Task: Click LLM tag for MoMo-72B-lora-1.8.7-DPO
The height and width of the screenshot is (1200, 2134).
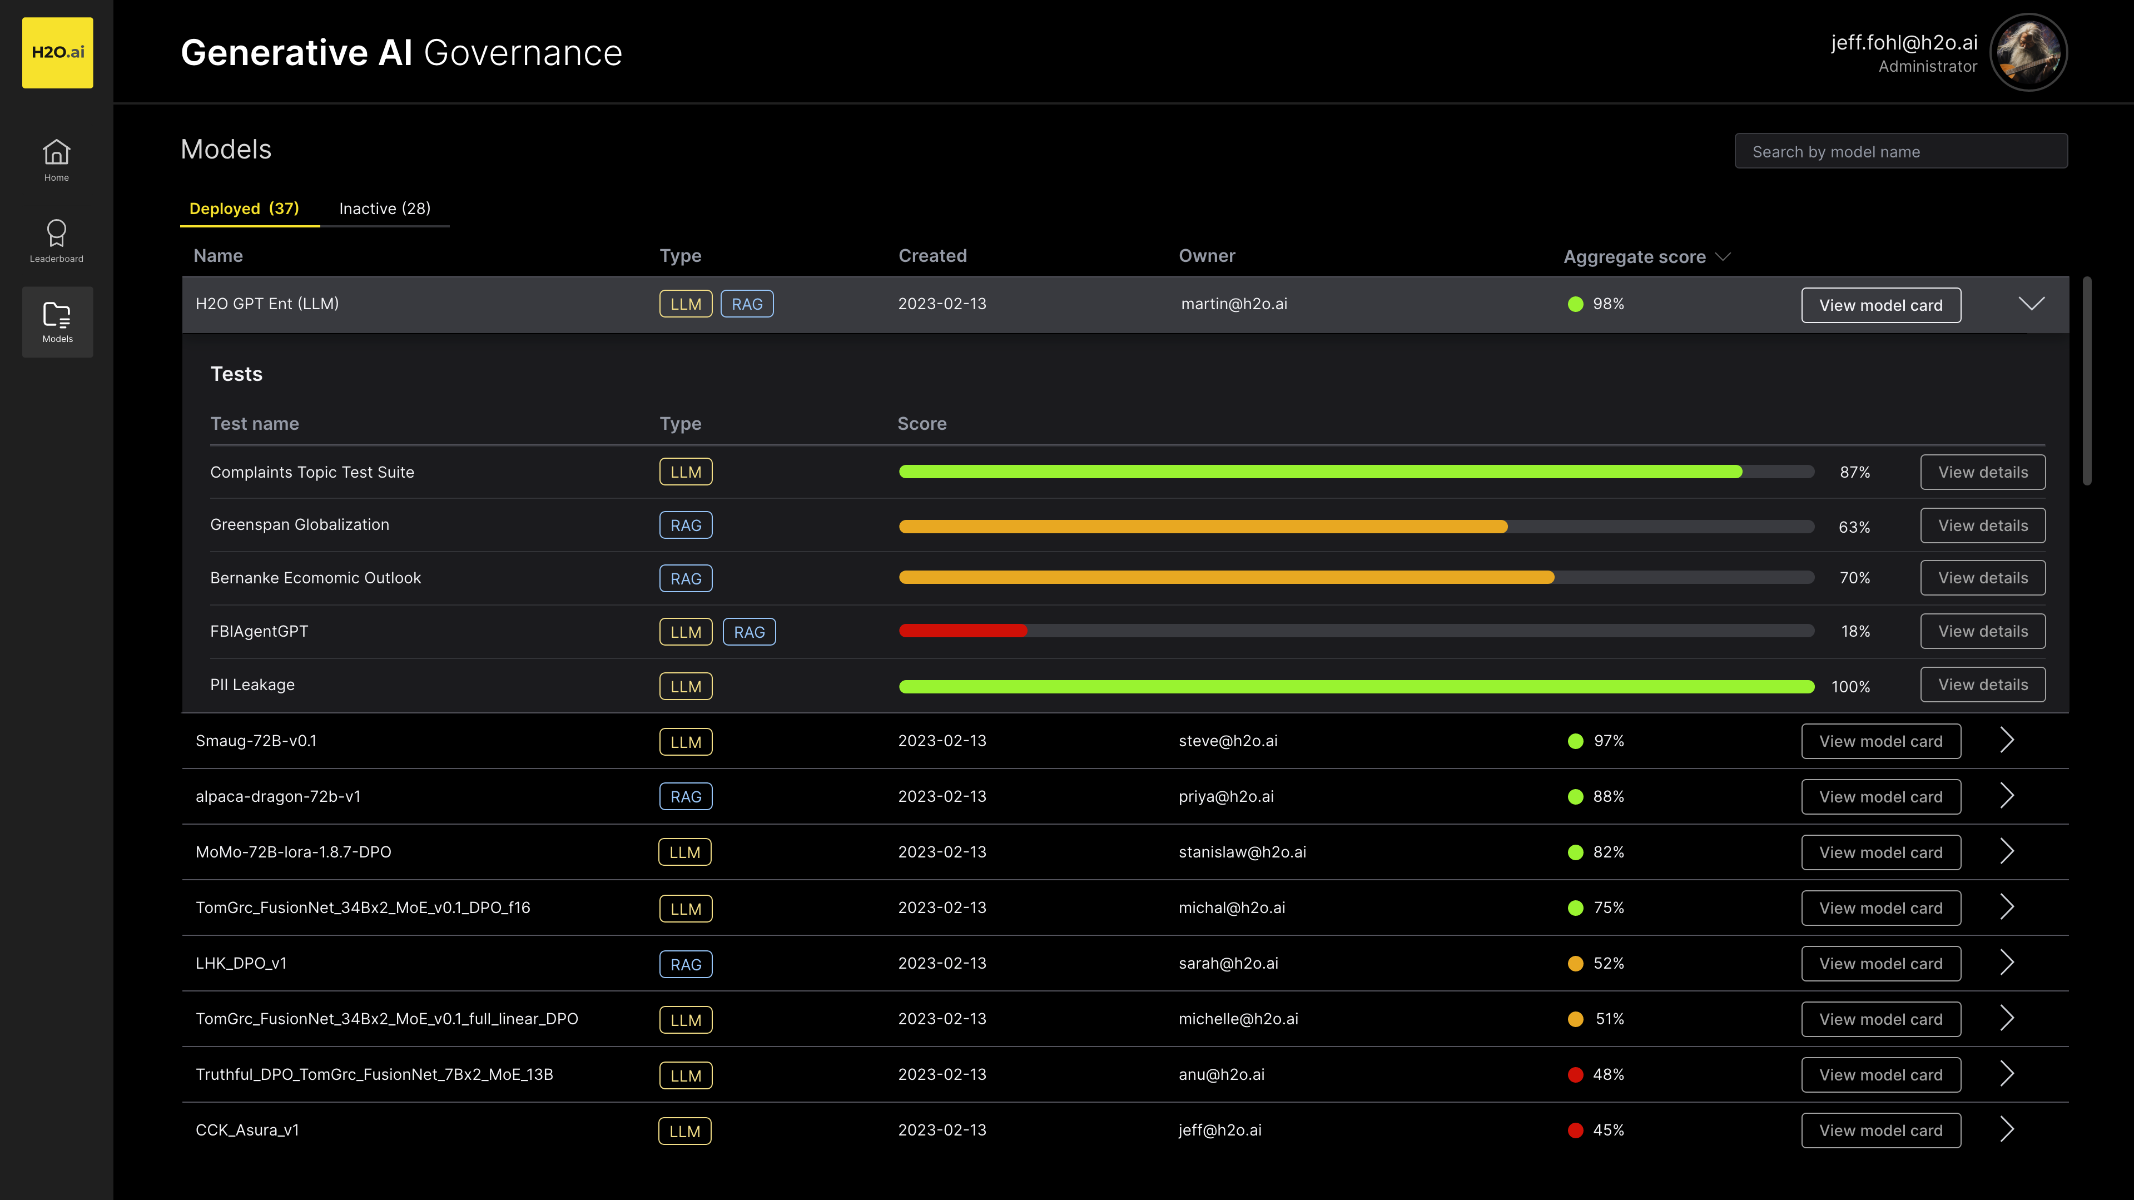Action: [685, 852]
